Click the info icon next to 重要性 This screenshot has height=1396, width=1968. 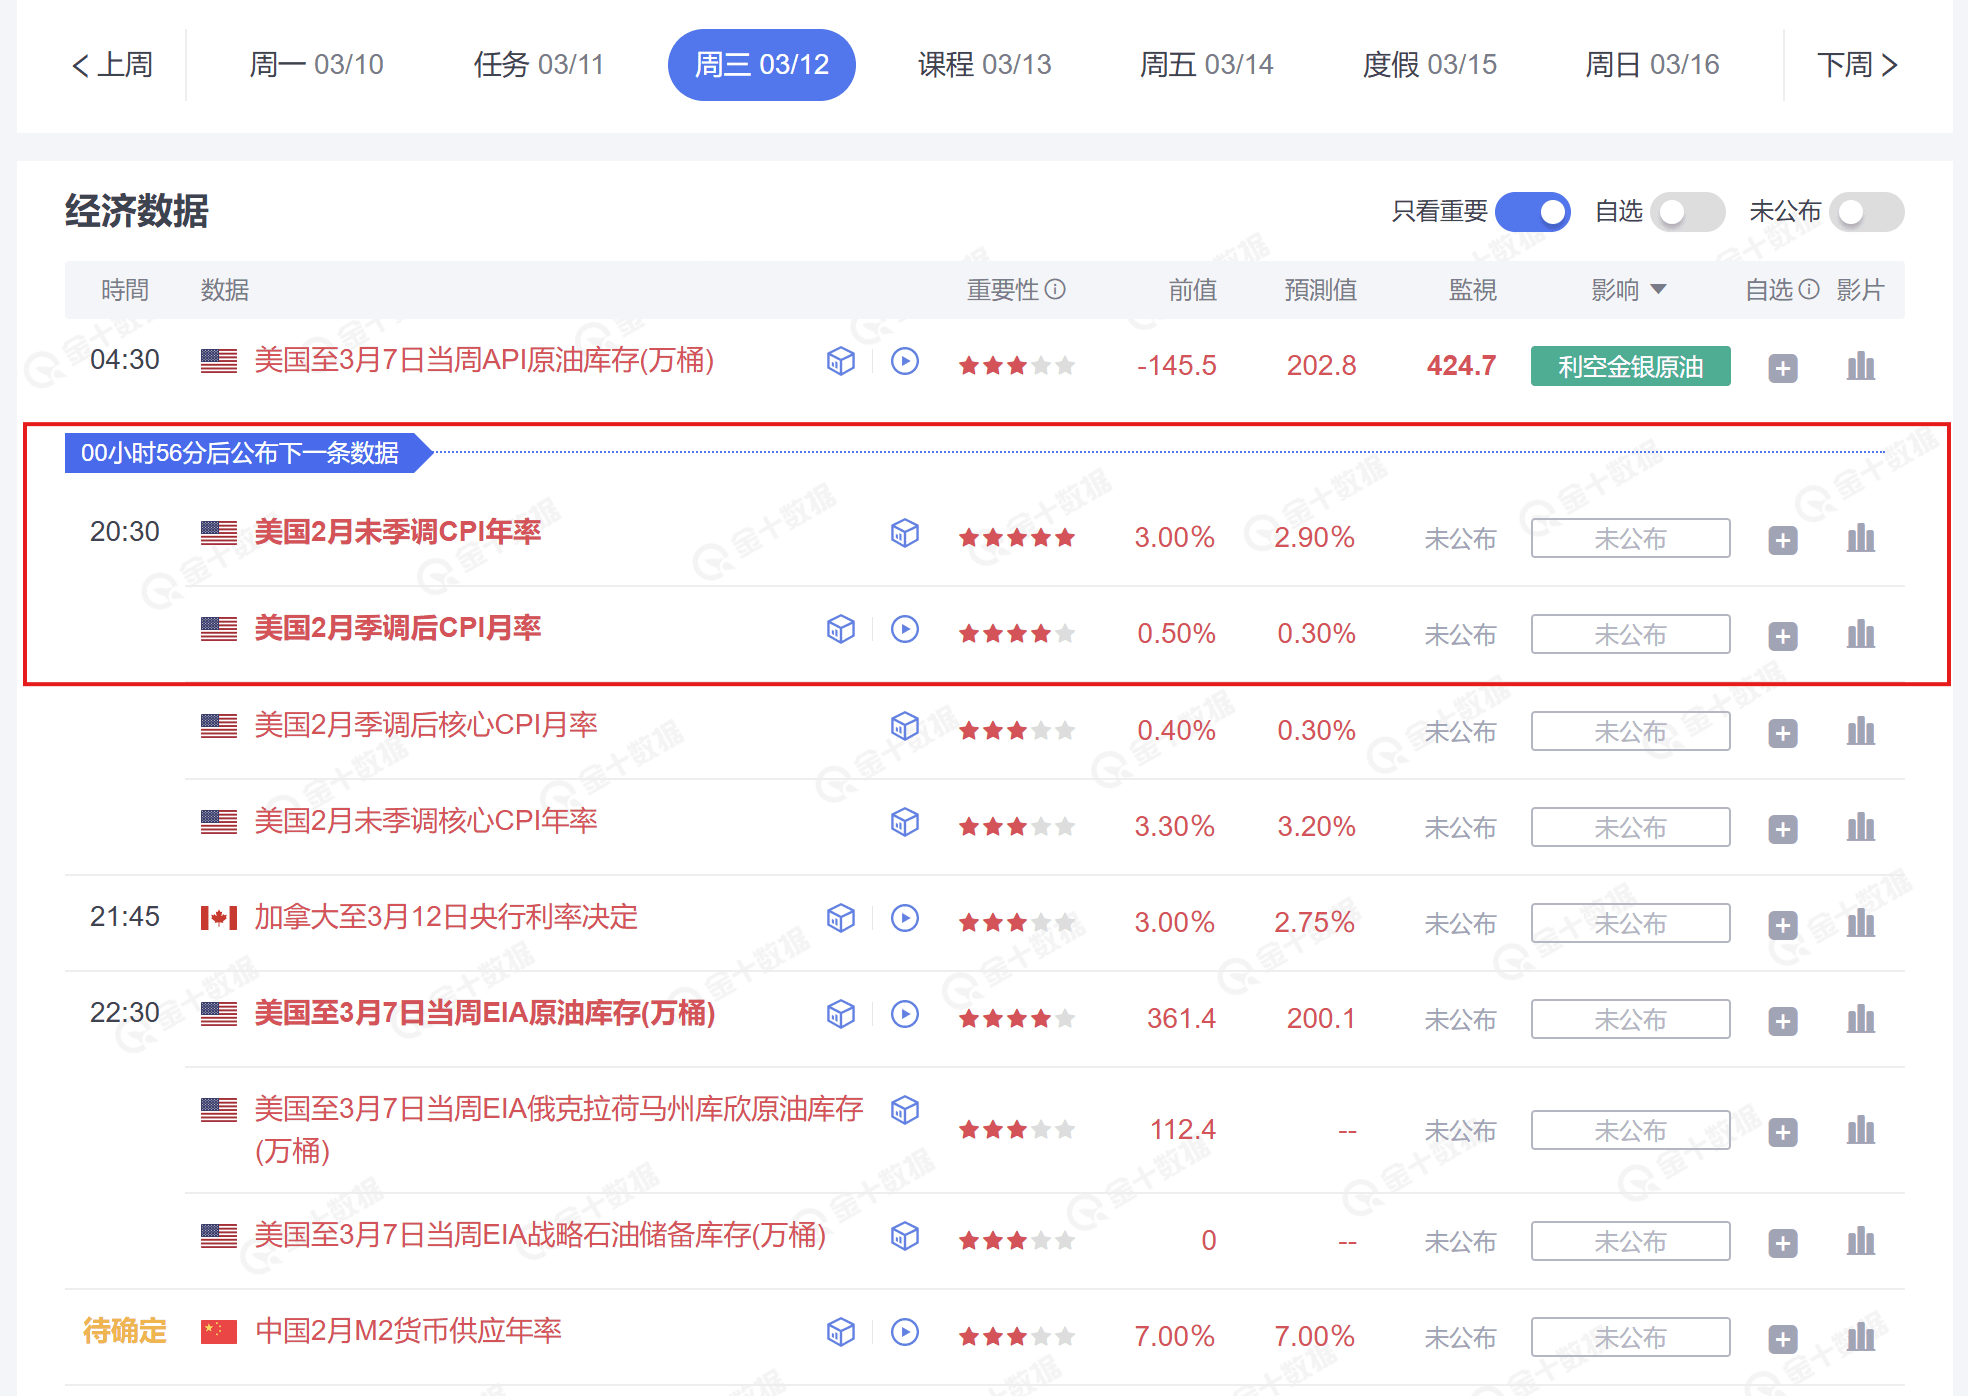pyautogui.click(x=1055, y=289)
